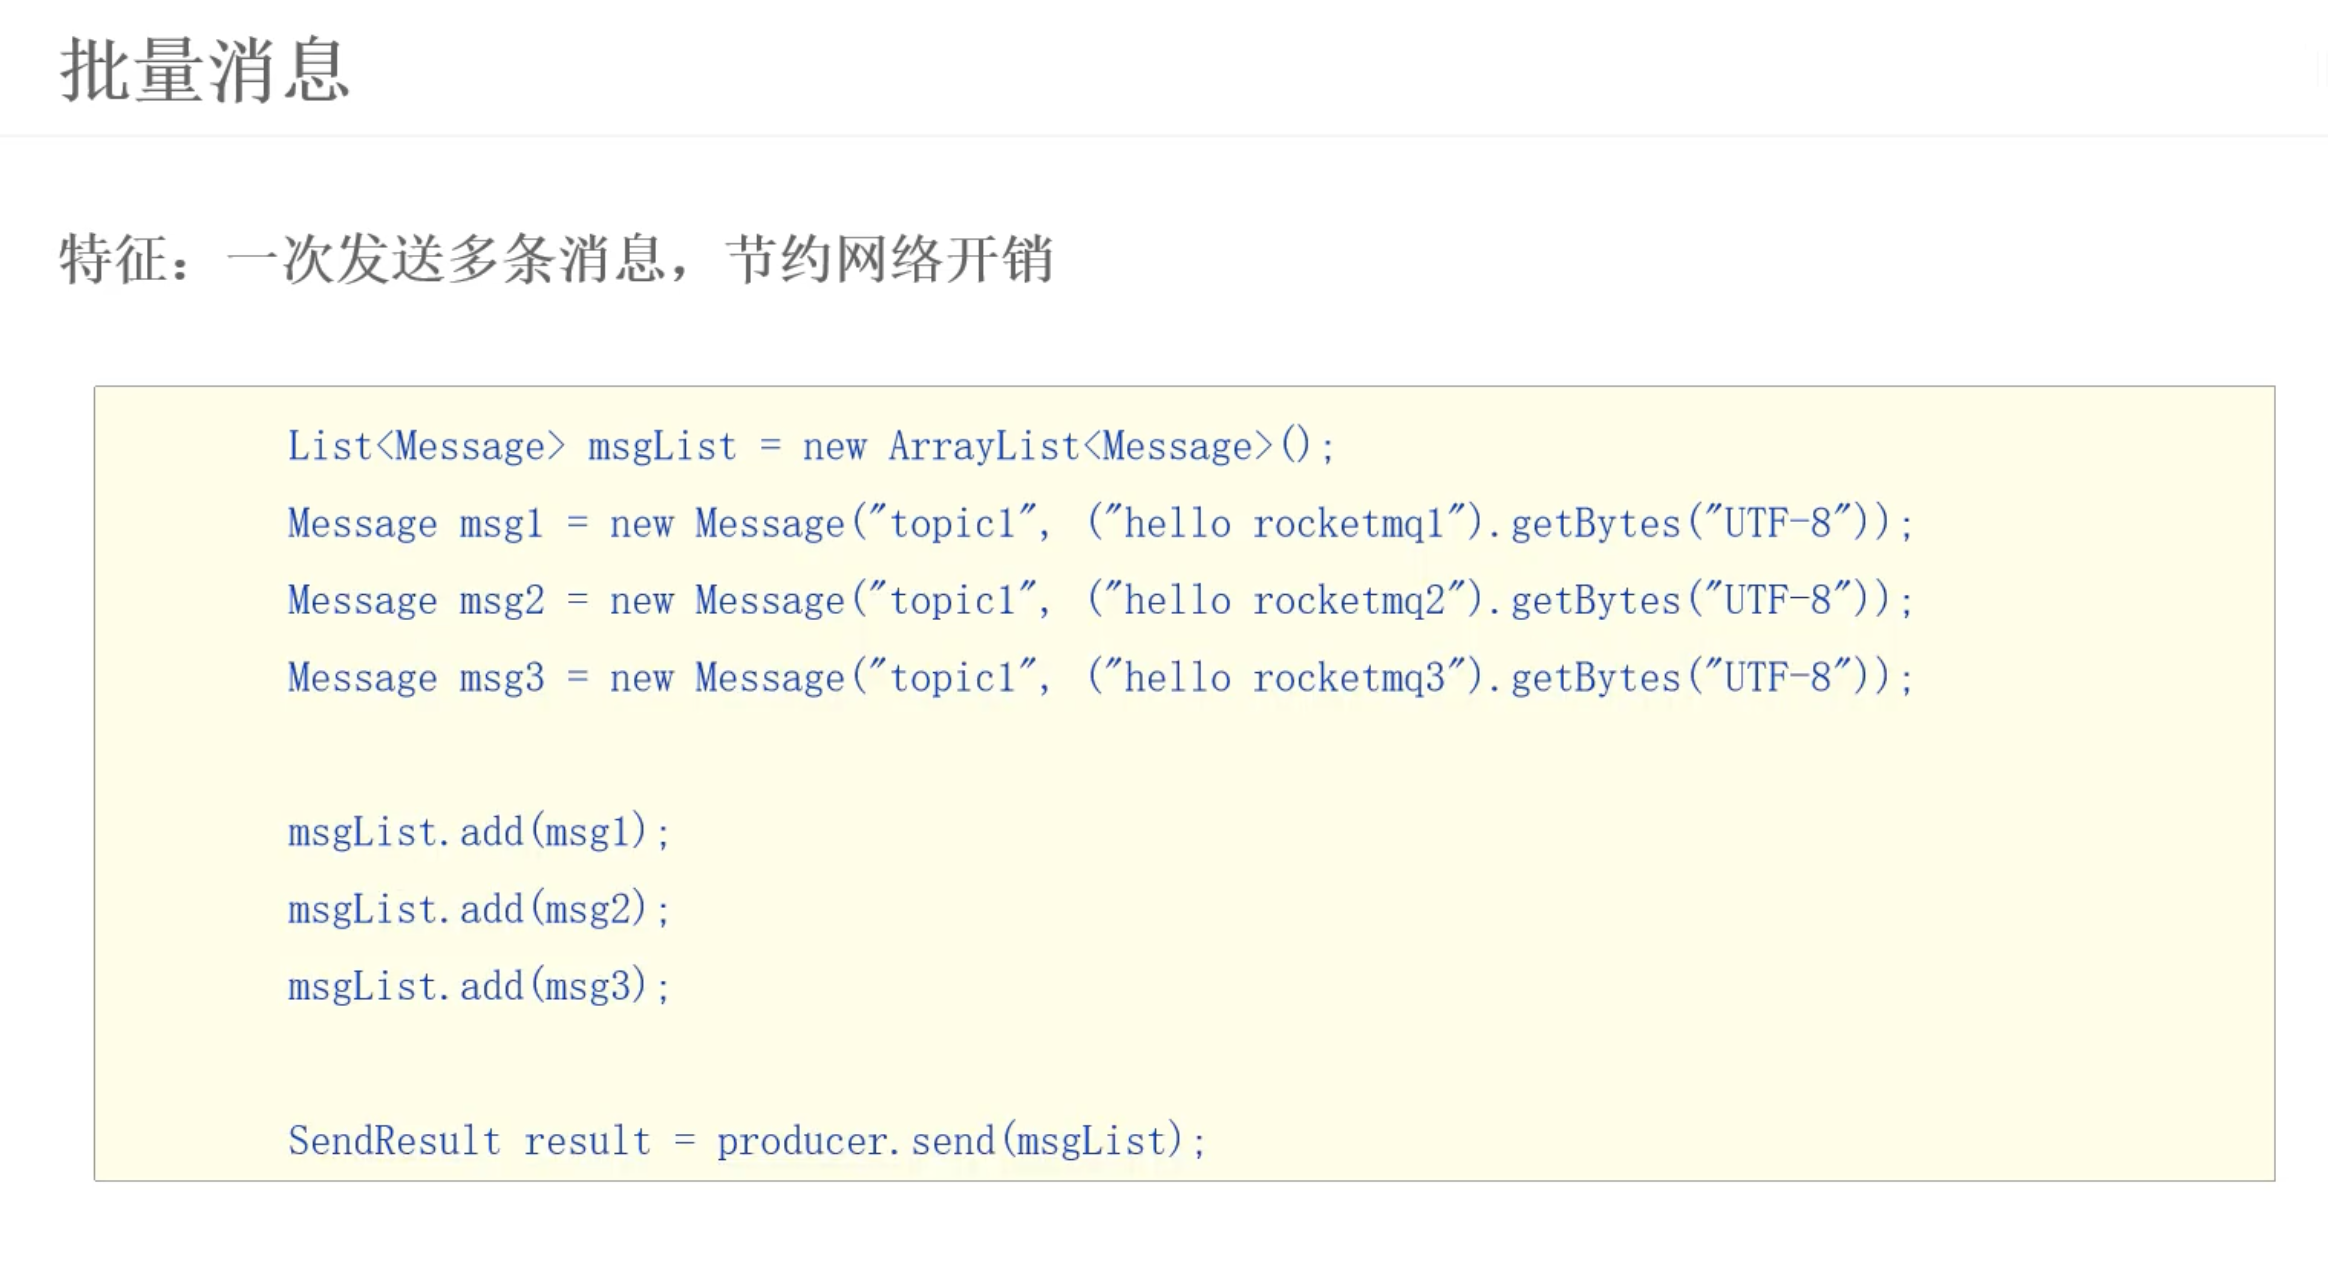The image size is (2328, 1276).
Task: Click the msgList.add(msg3) statement
Action: tap(478, 987)
